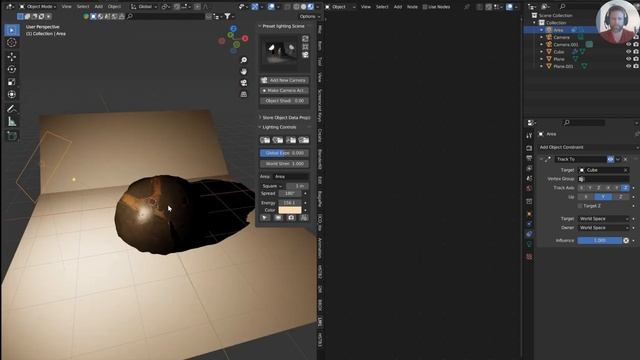Open the Object Constraints properties tab

pyautogui.click(x=529, y=234)
